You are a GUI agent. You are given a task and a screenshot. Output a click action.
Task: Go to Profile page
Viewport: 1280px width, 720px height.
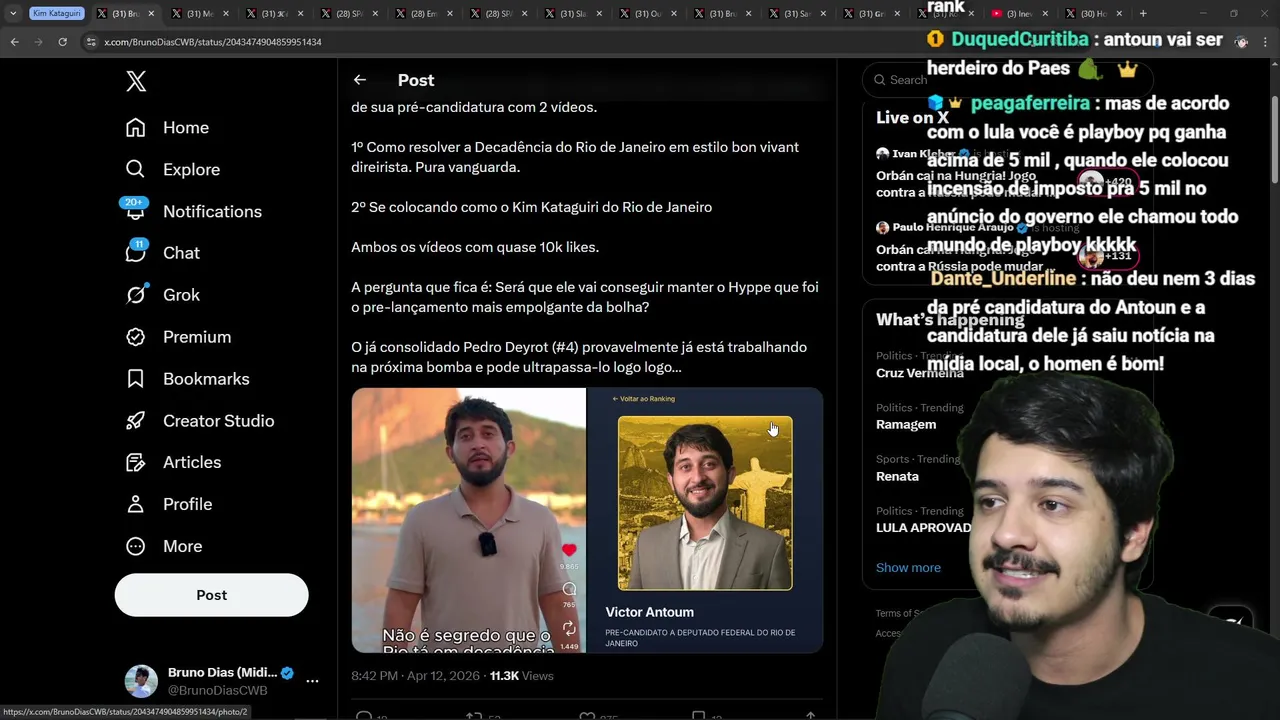tap(168, 504)
